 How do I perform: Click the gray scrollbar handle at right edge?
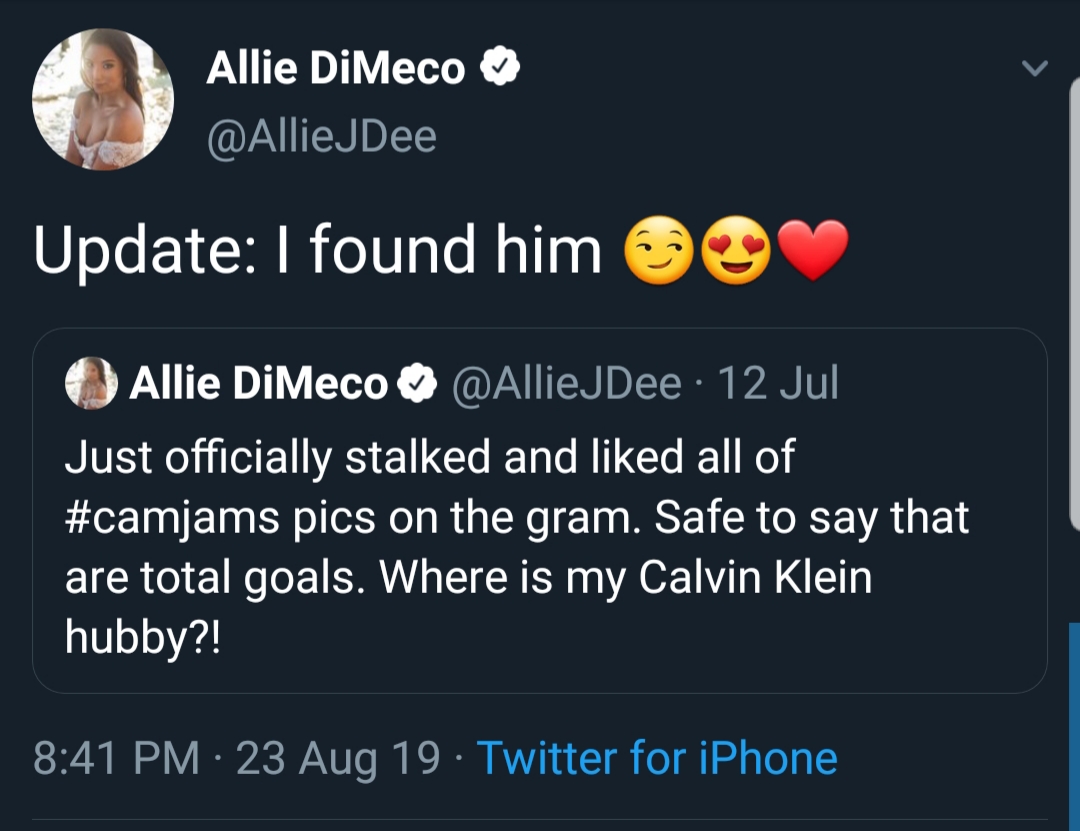click(1074, 303)
